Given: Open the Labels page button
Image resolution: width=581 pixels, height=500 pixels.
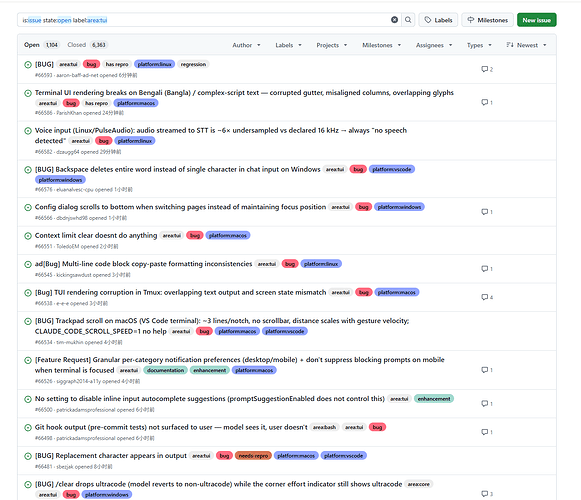Looking at the screenshot, I should [x=438, y=20].
